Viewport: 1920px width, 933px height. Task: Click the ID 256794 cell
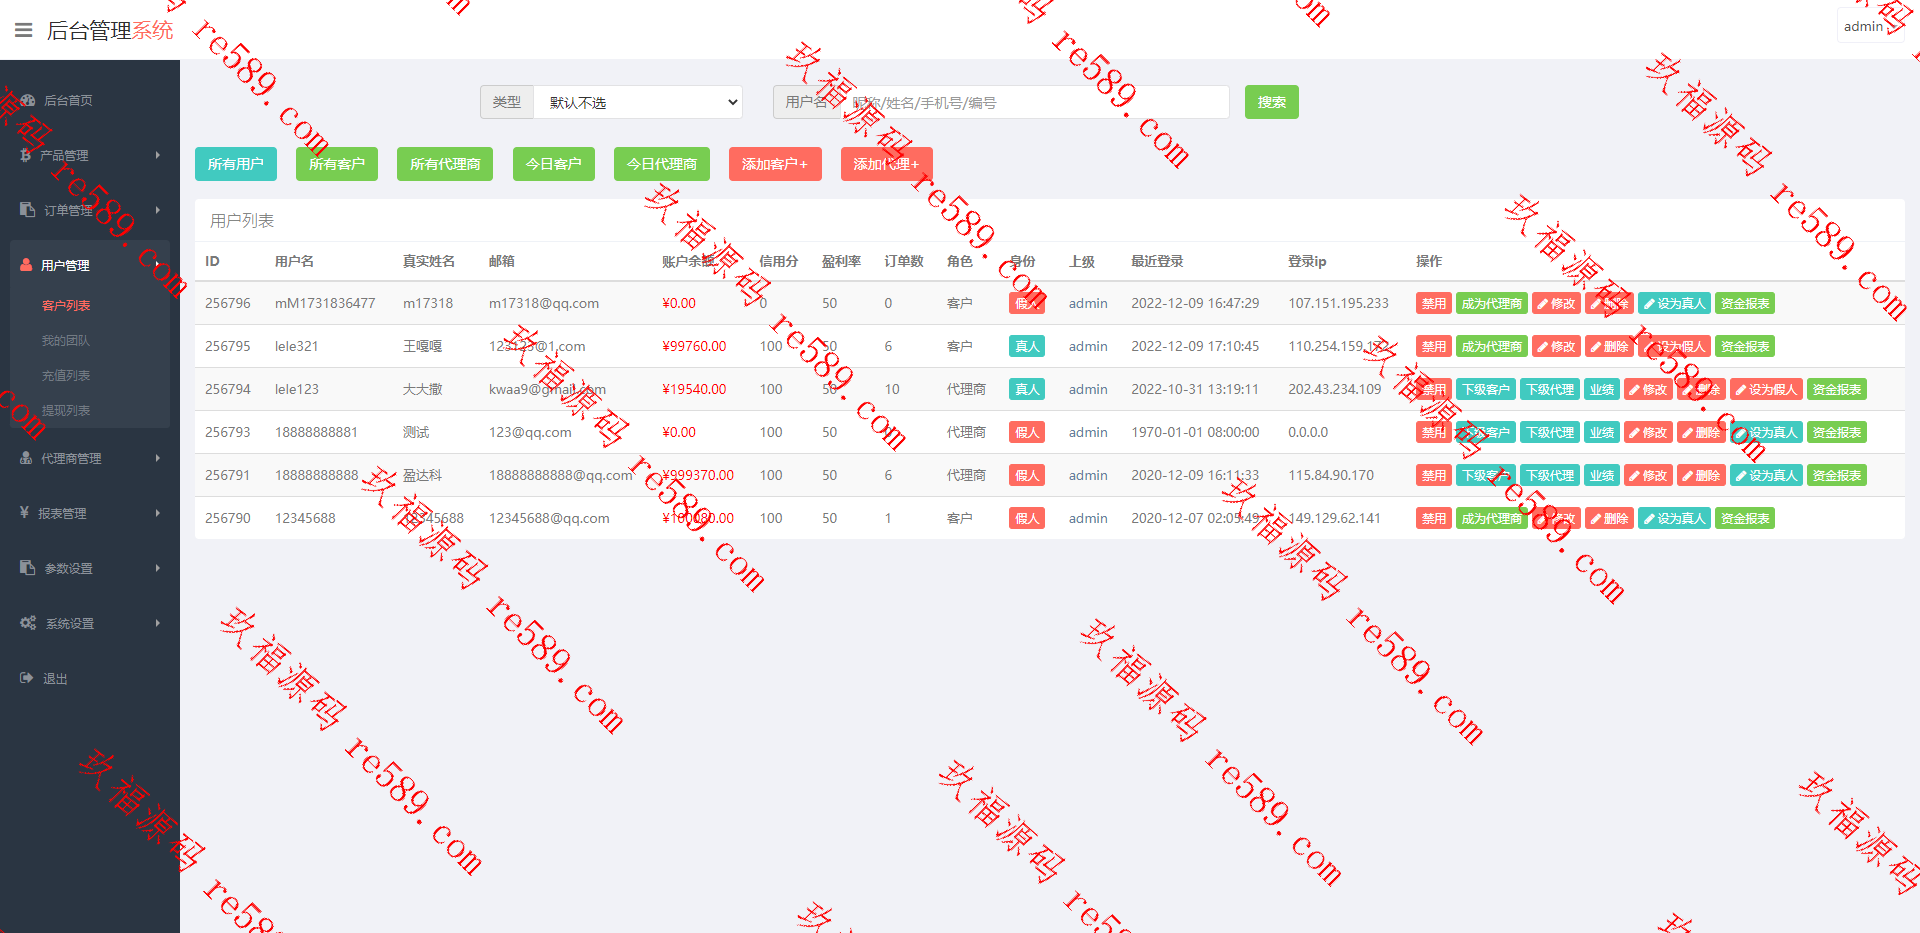(228, 390)
